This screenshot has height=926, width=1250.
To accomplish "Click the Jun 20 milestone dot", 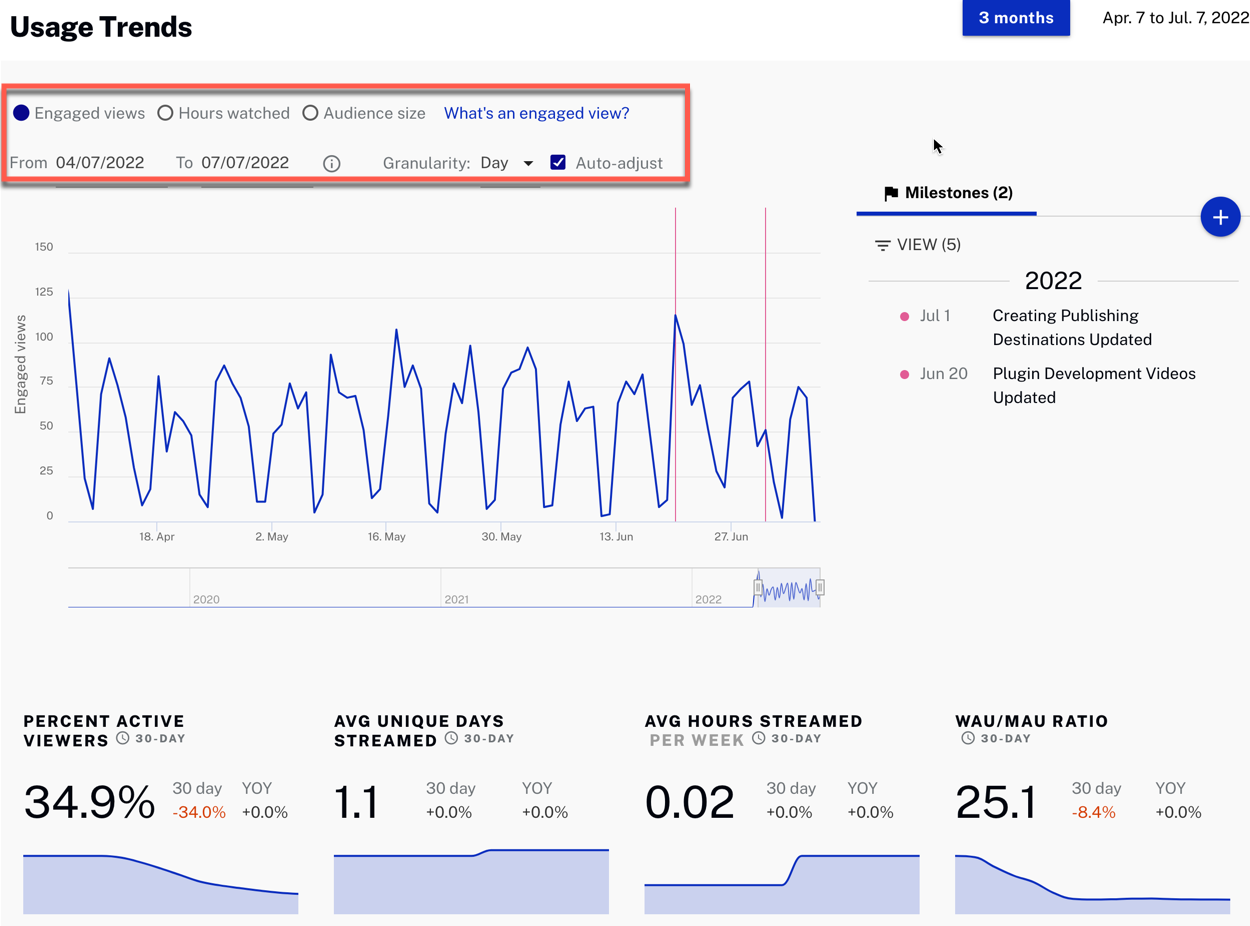I will [x=903, y=374].
